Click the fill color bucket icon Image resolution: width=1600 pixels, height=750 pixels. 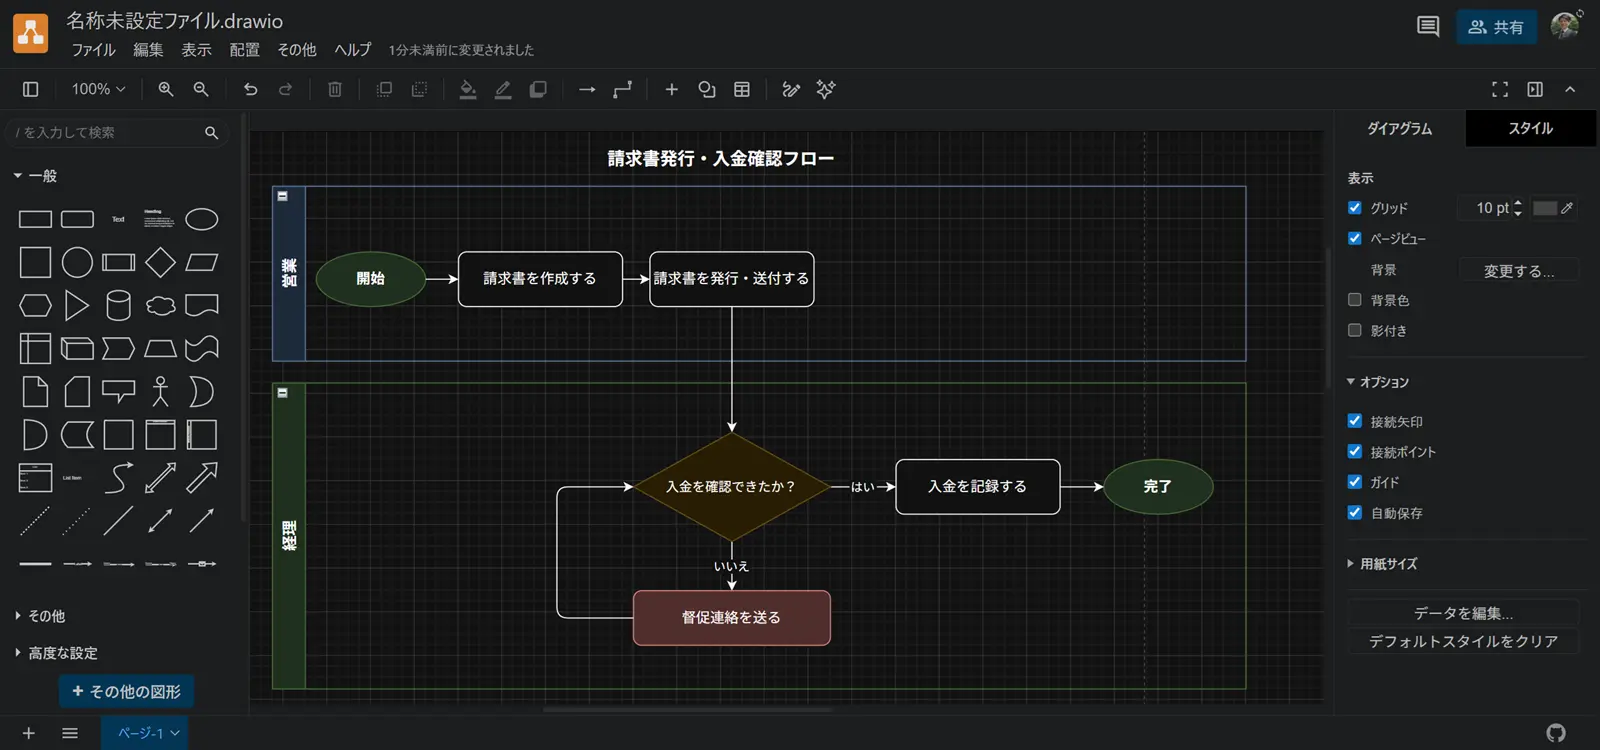coord(467,89)
